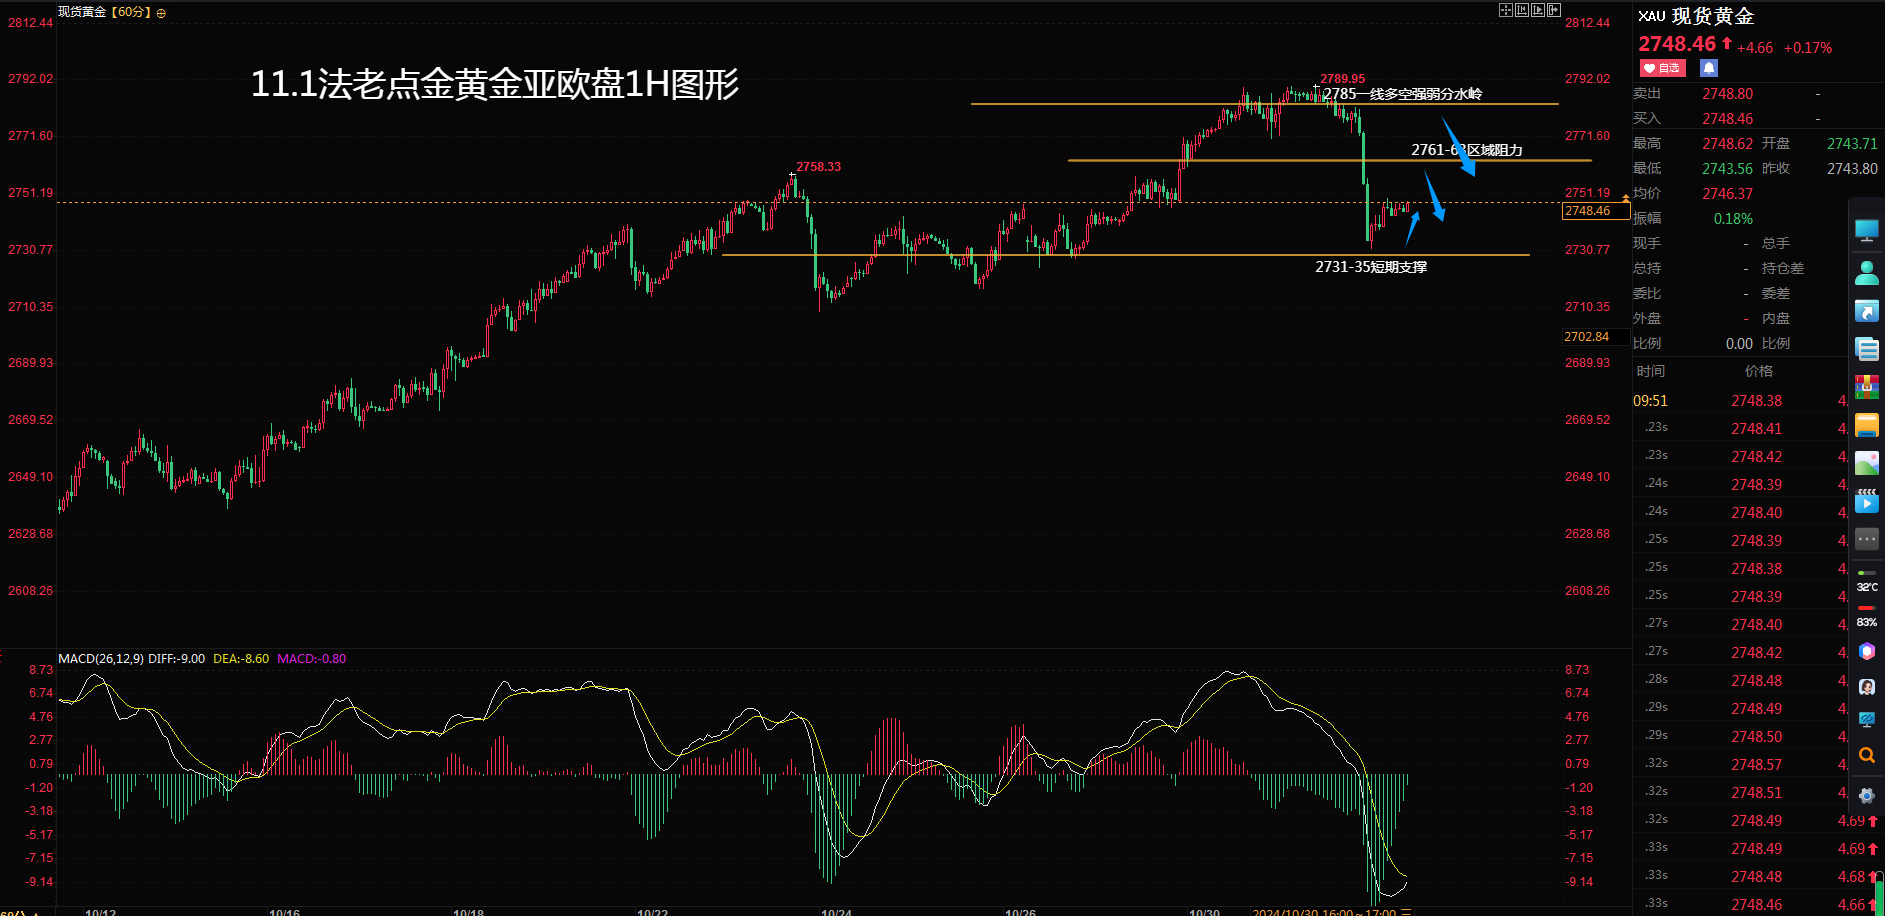Click the 振幅 value 0.18%
Image resolution: width=1885 pixels, height=916 pixels.
click(x=1733, y=219)
